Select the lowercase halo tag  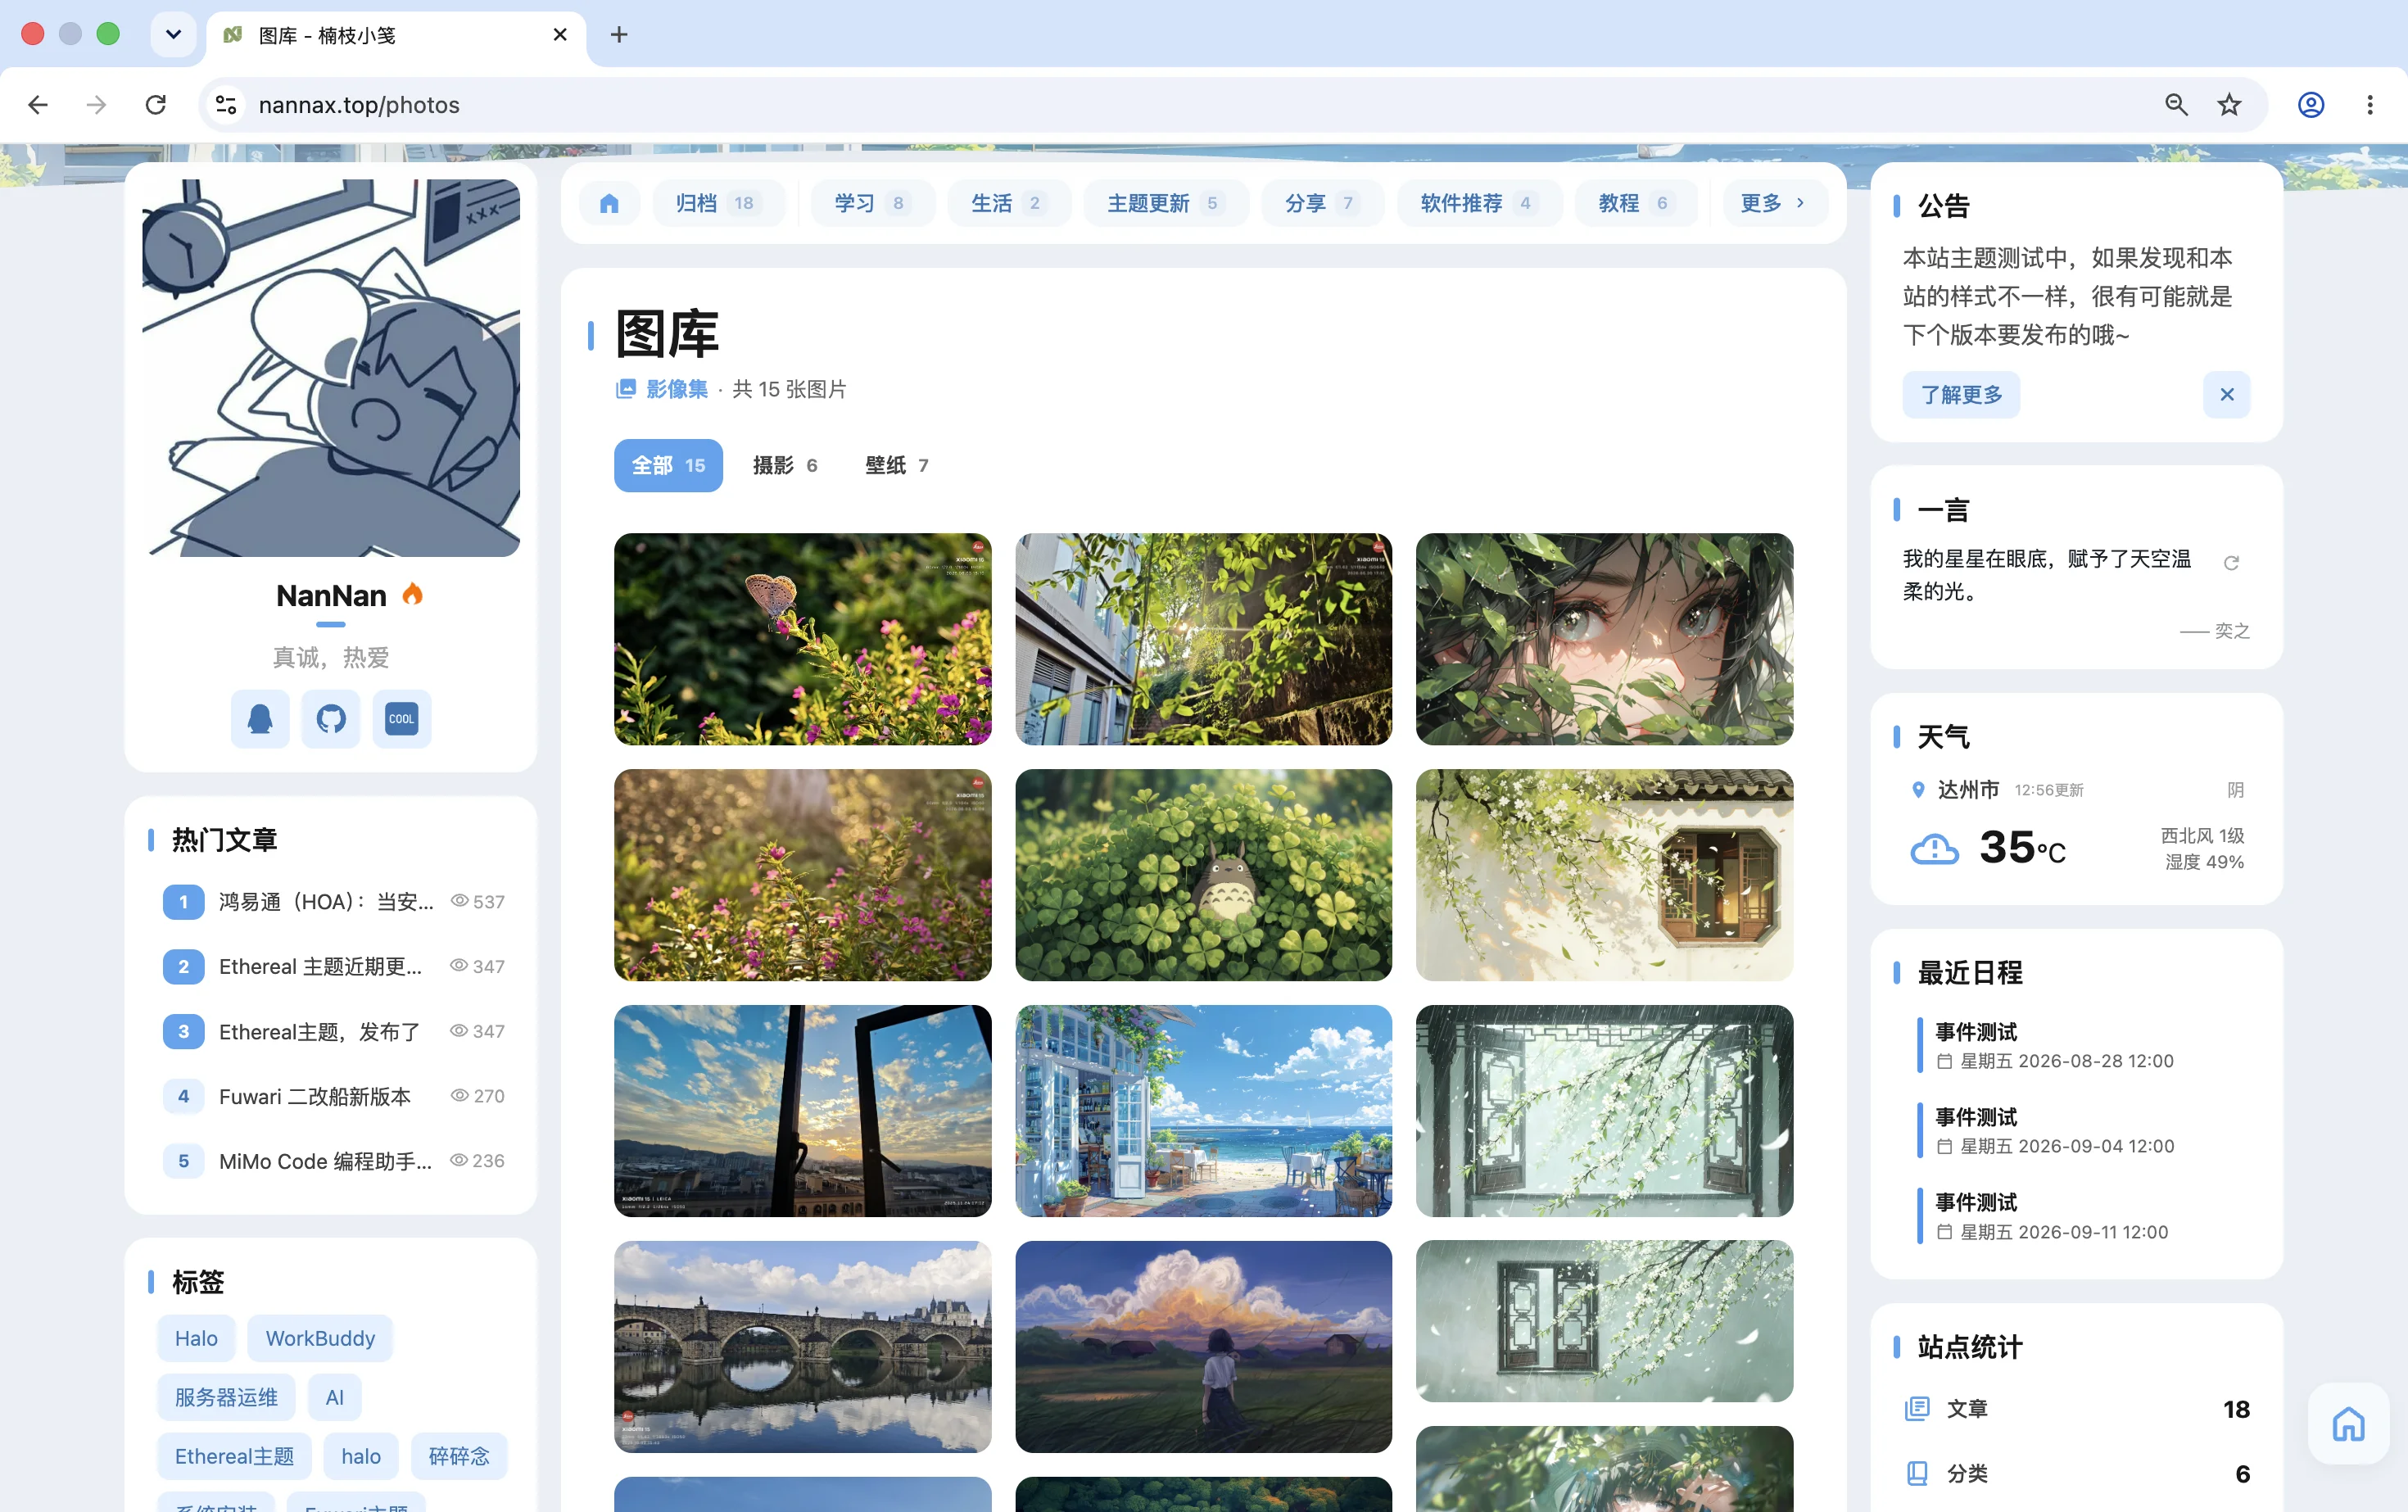pos(361,1457)
